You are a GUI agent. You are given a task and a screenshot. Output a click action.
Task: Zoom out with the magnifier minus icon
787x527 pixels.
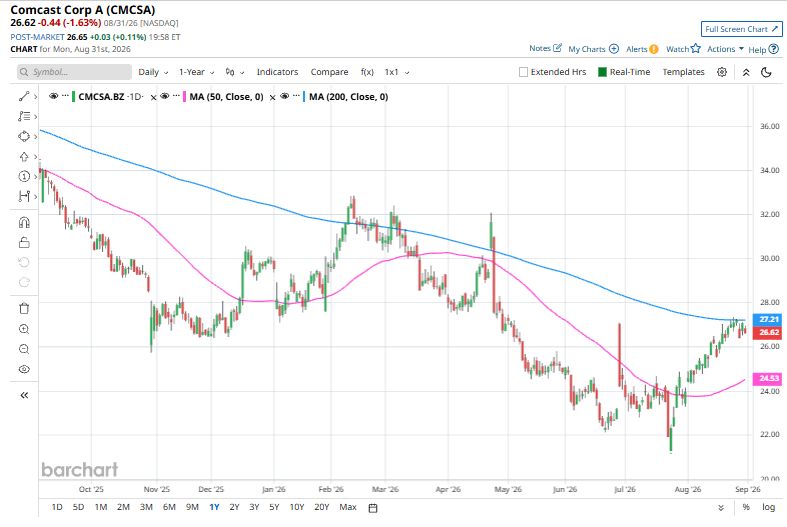pos(24,349)
